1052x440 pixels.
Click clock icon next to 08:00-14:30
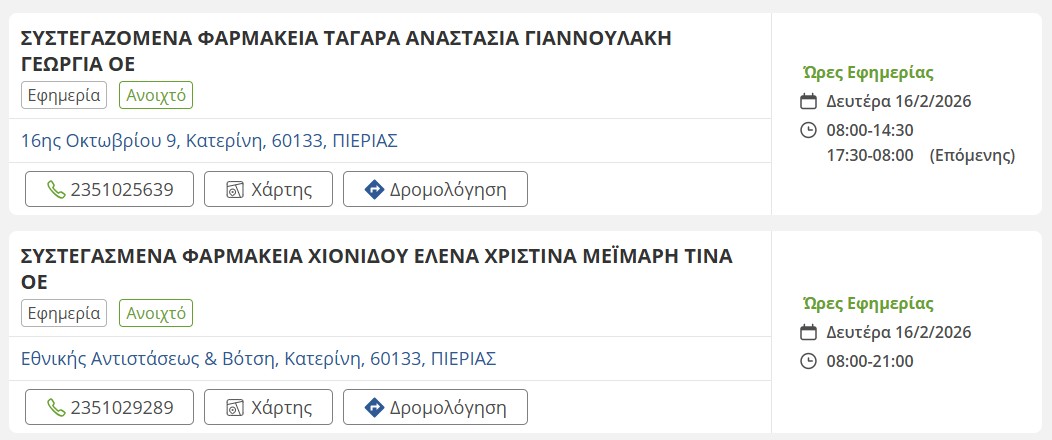pos(809,130)
